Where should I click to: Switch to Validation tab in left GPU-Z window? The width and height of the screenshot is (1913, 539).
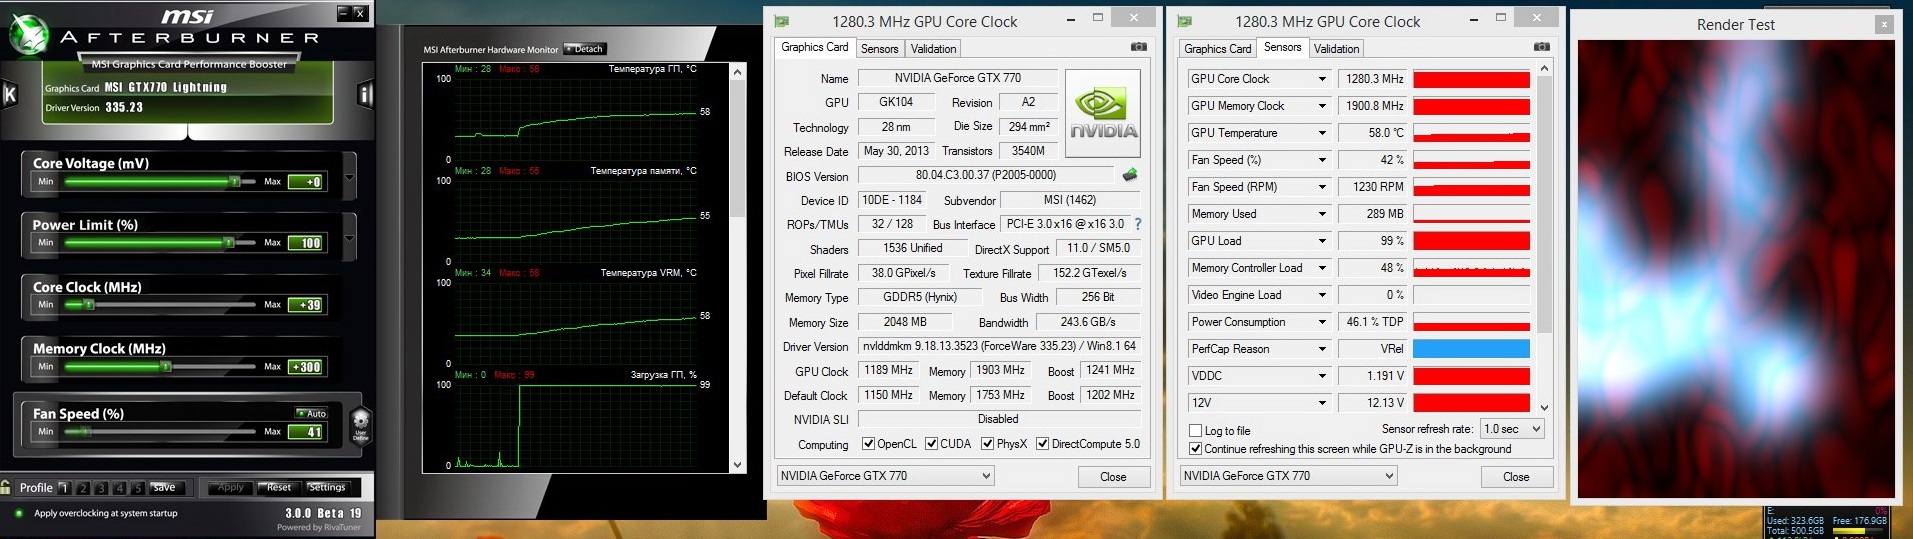click(934, 49)
